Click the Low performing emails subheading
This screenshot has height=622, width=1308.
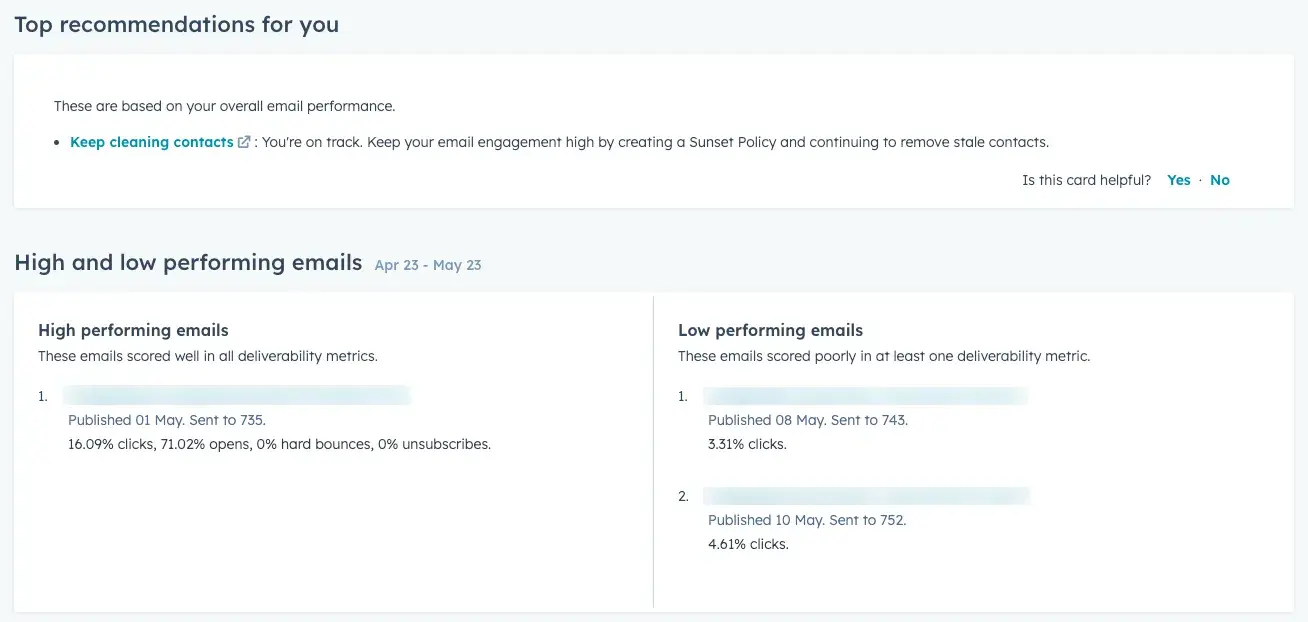(770, 330)
